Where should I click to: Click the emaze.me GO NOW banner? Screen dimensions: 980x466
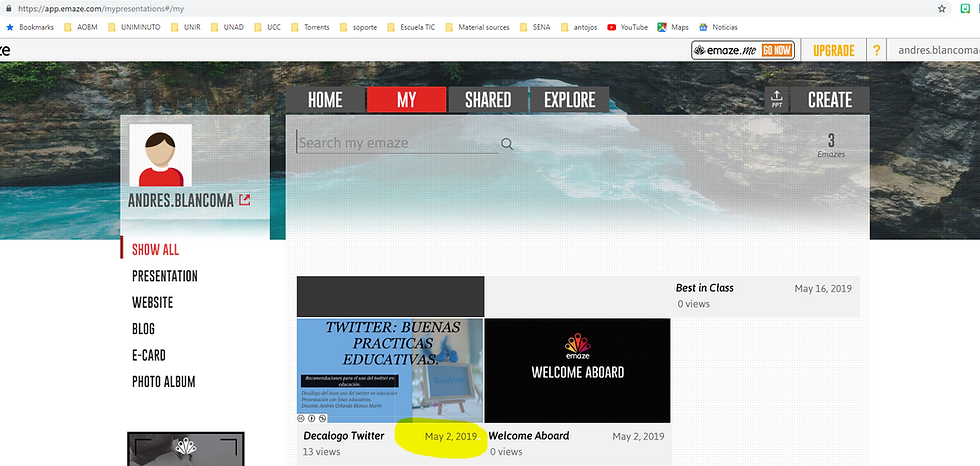point(742,51)
